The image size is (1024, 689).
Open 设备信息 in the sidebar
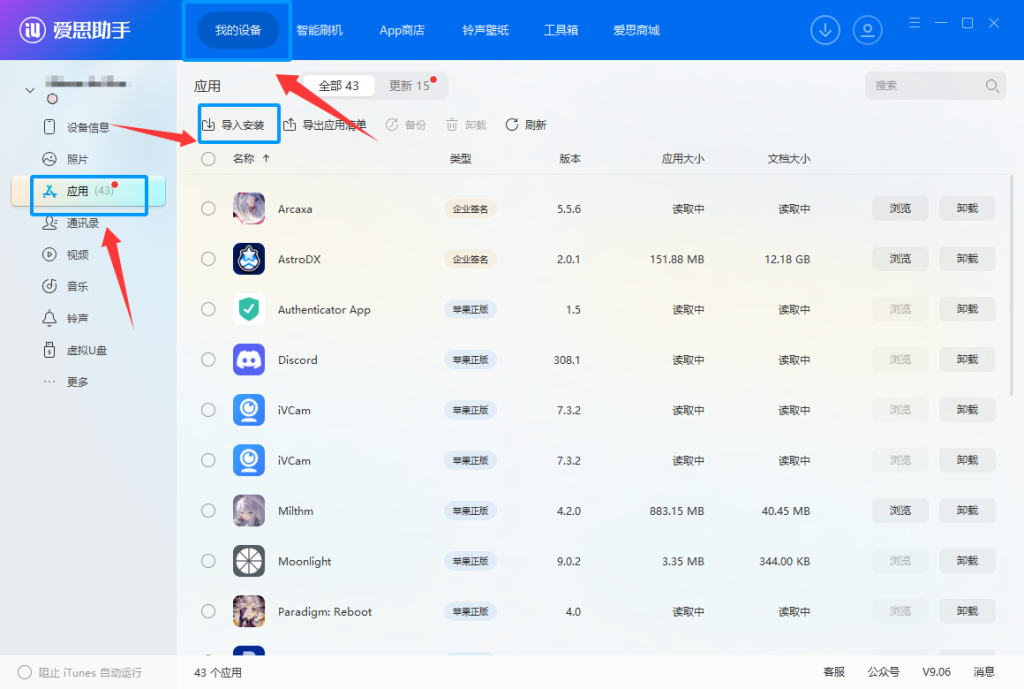pos(76,127)
